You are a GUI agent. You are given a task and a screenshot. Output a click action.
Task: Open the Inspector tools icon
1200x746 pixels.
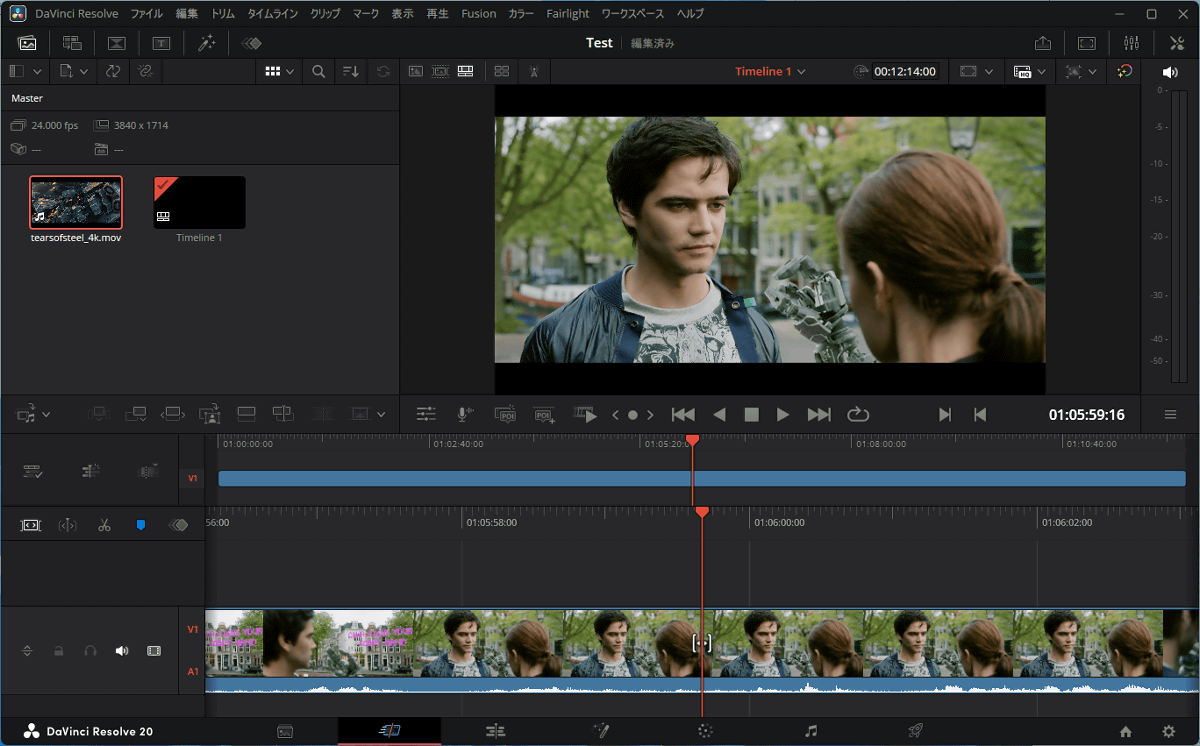pos(1176,43)
